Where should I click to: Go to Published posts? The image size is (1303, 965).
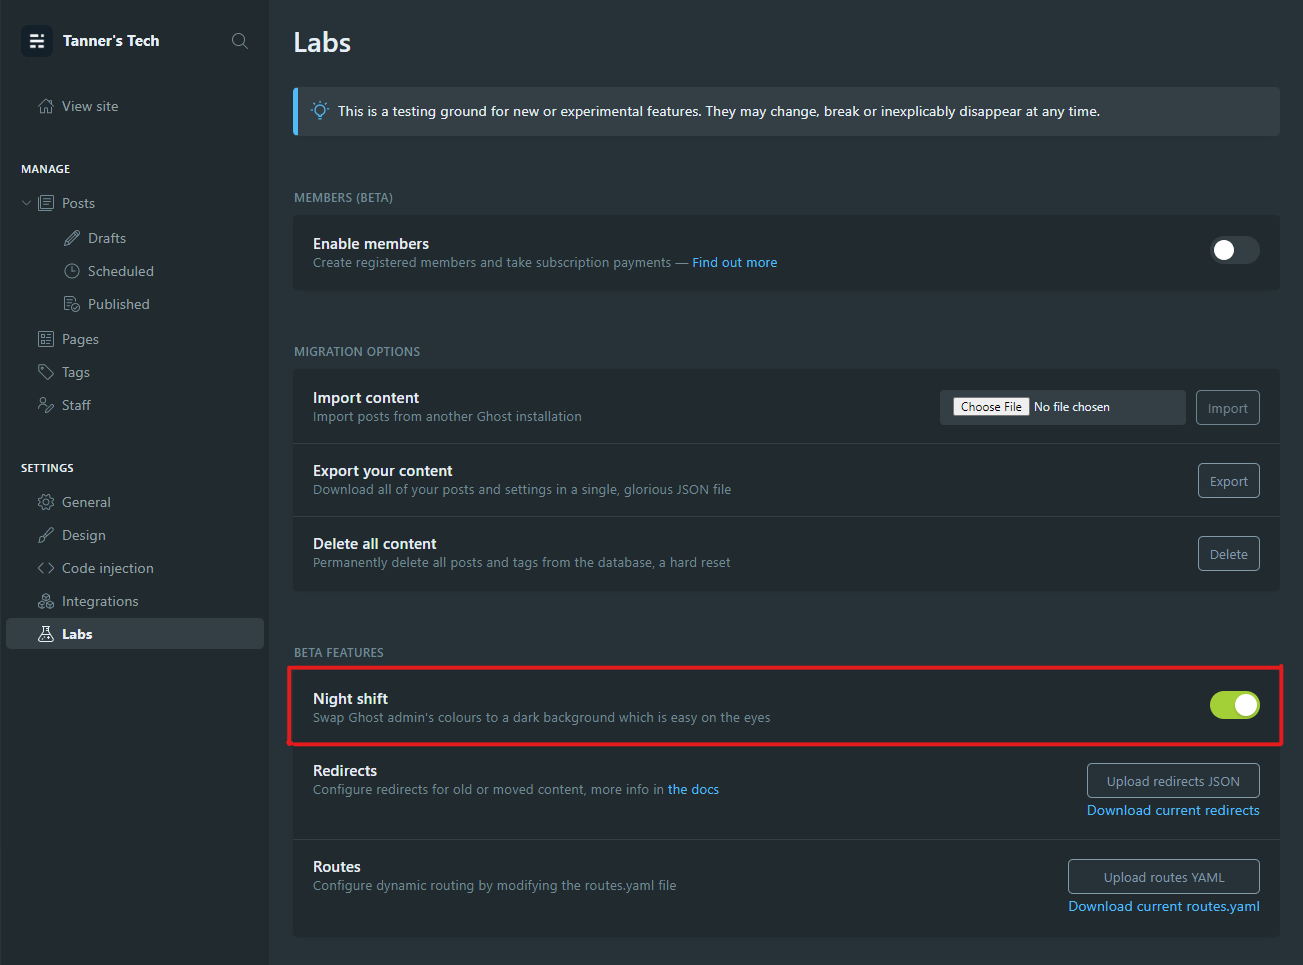pos(119,304)
